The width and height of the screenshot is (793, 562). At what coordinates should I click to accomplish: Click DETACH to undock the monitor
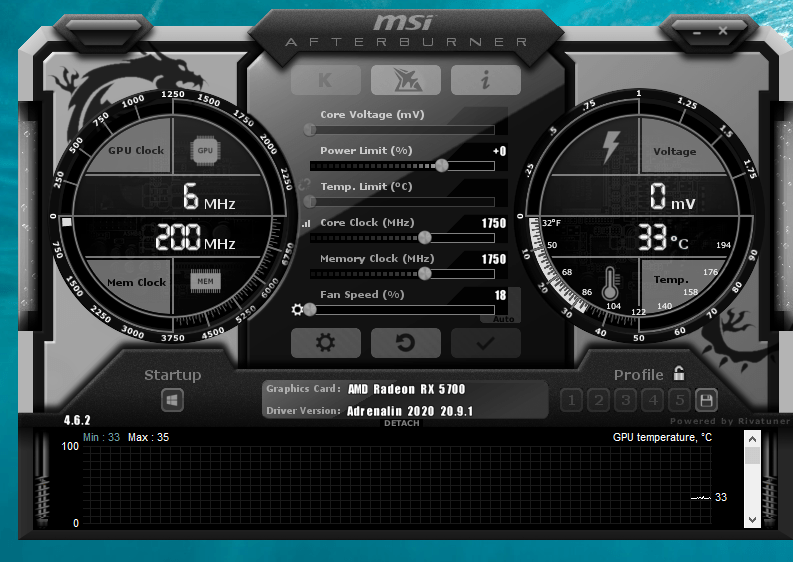pyautogui.click(x=402, y=423)
